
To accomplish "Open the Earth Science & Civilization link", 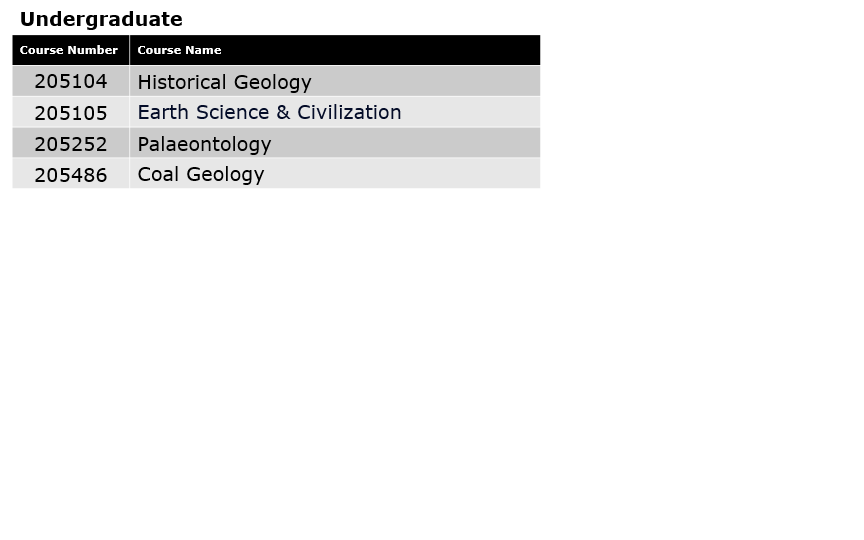I will click(269, 112).
